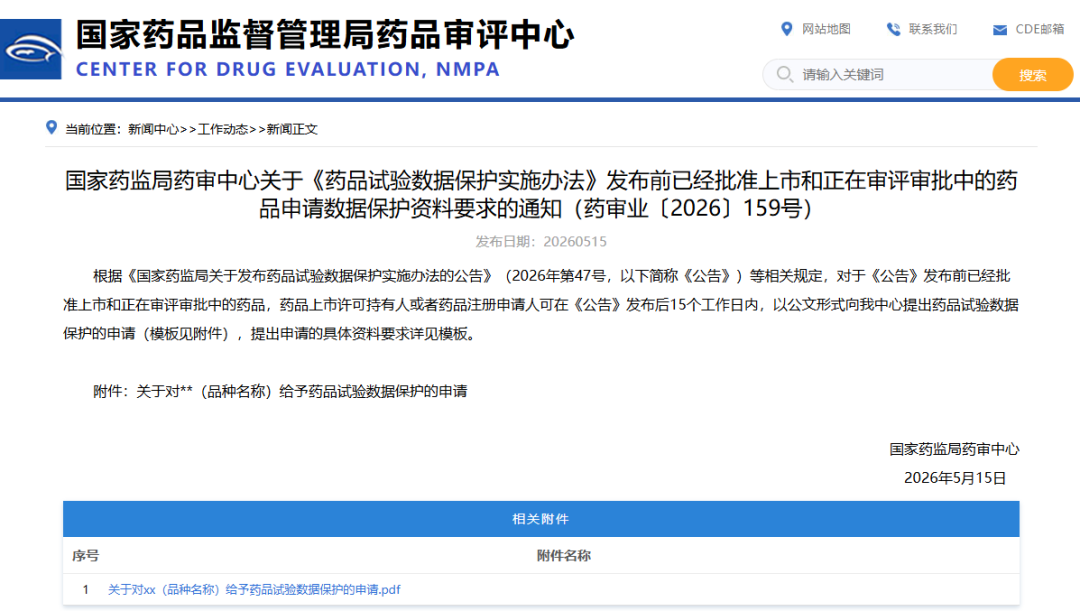Click the paragraph beginning 根据《国家药监局关于发布
1080x611 pixels.
click(x=541, y=304)
